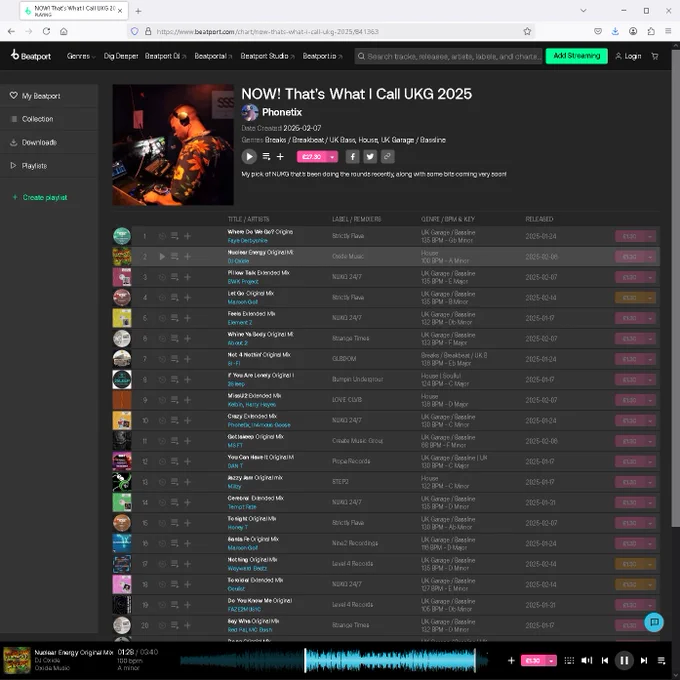Open price dropdown for Where Do We Go?
The width and height of the screenshot is (680, 680).
point(650,236)
